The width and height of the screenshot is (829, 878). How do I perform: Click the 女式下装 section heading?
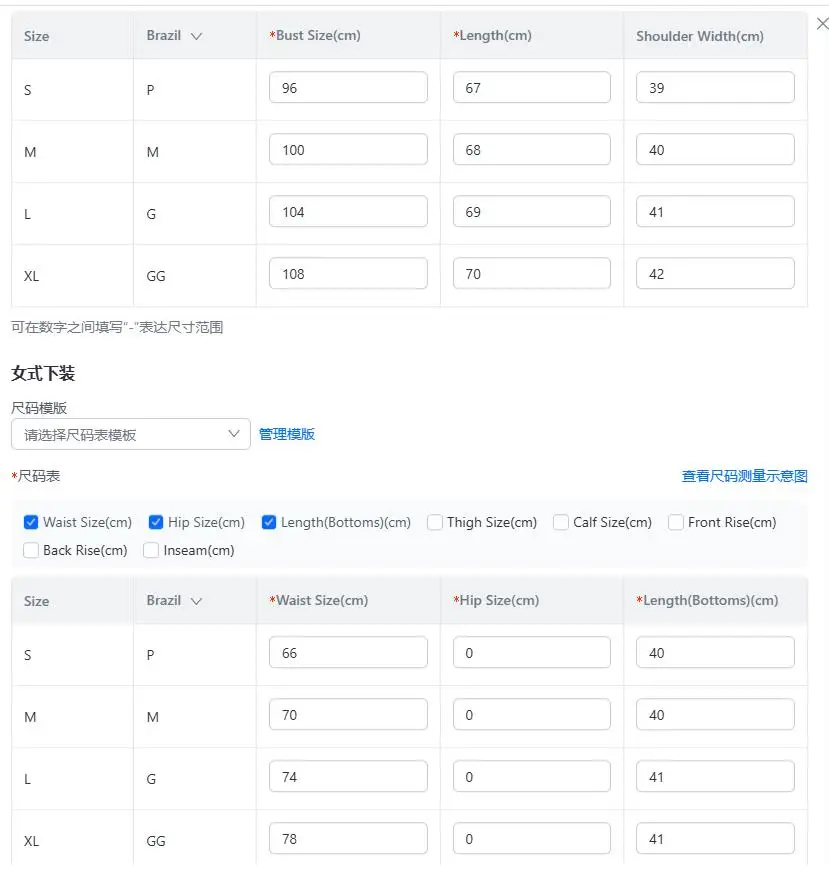pyautogui.click(x=43, y=373)
